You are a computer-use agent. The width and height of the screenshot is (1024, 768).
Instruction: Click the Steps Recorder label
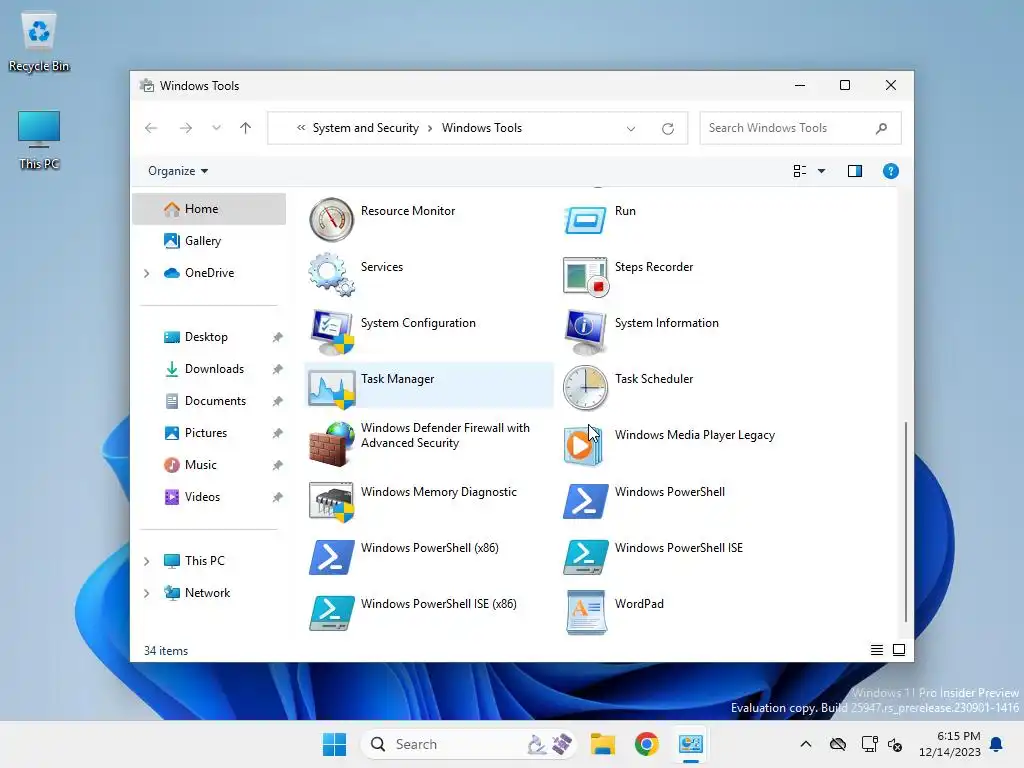tap(654, 267)
